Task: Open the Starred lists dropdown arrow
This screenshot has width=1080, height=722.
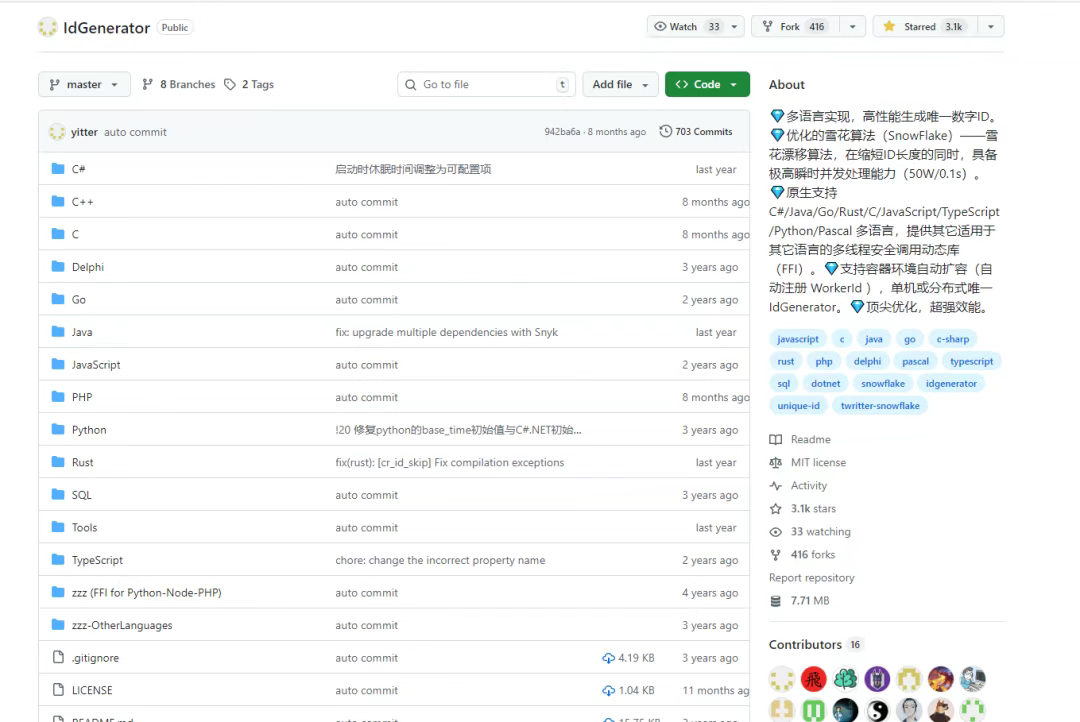Action: click(x=990, y=26)
